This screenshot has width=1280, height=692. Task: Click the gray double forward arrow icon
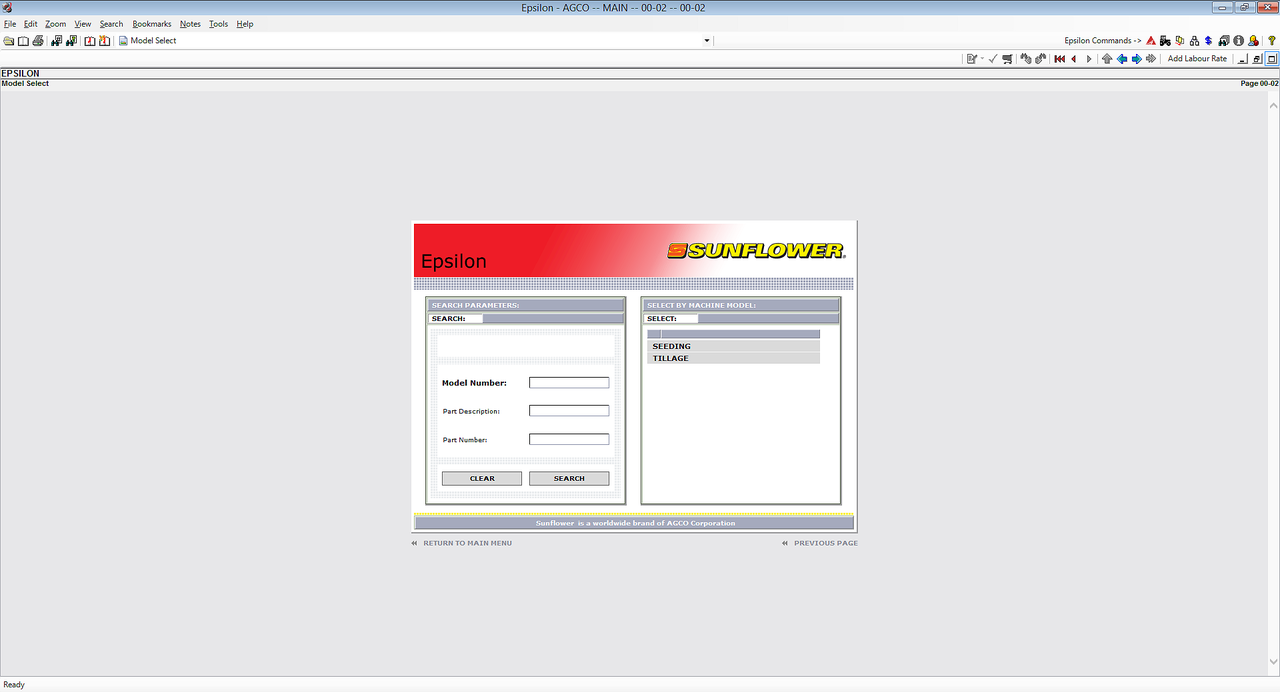1151,59
